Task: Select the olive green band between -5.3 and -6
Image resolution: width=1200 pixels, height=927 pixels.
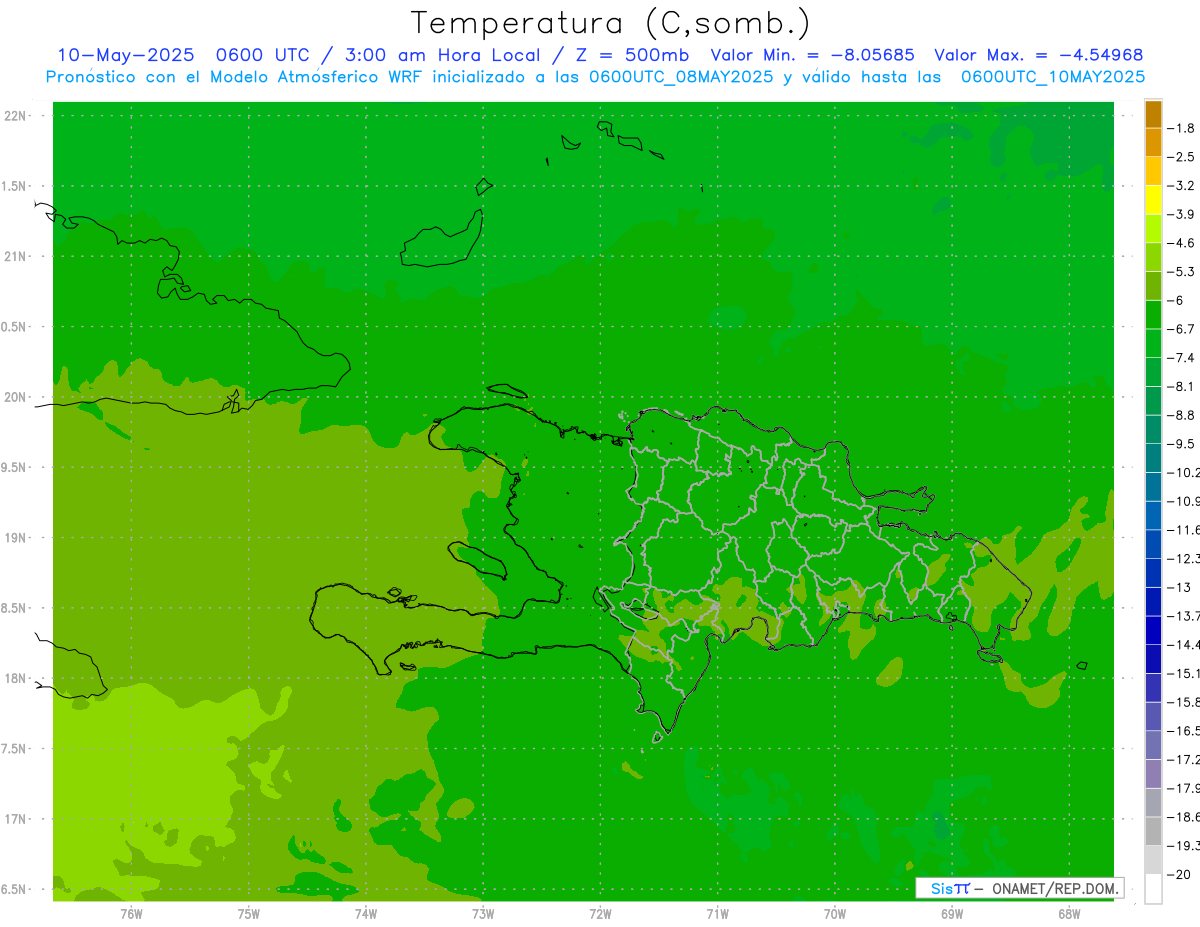Action: click(x=1153, y=286)
